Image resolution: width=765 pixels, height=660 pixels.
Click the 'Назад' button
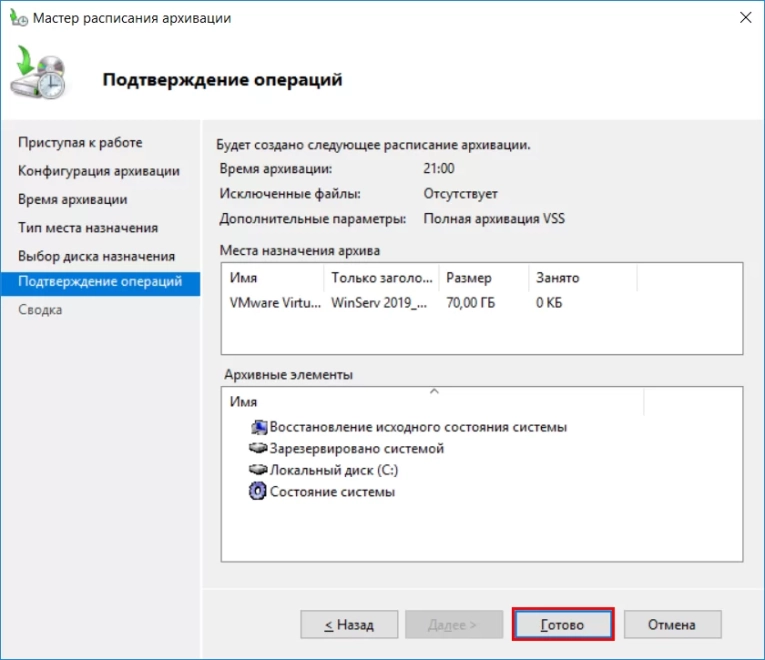point(349,625)
